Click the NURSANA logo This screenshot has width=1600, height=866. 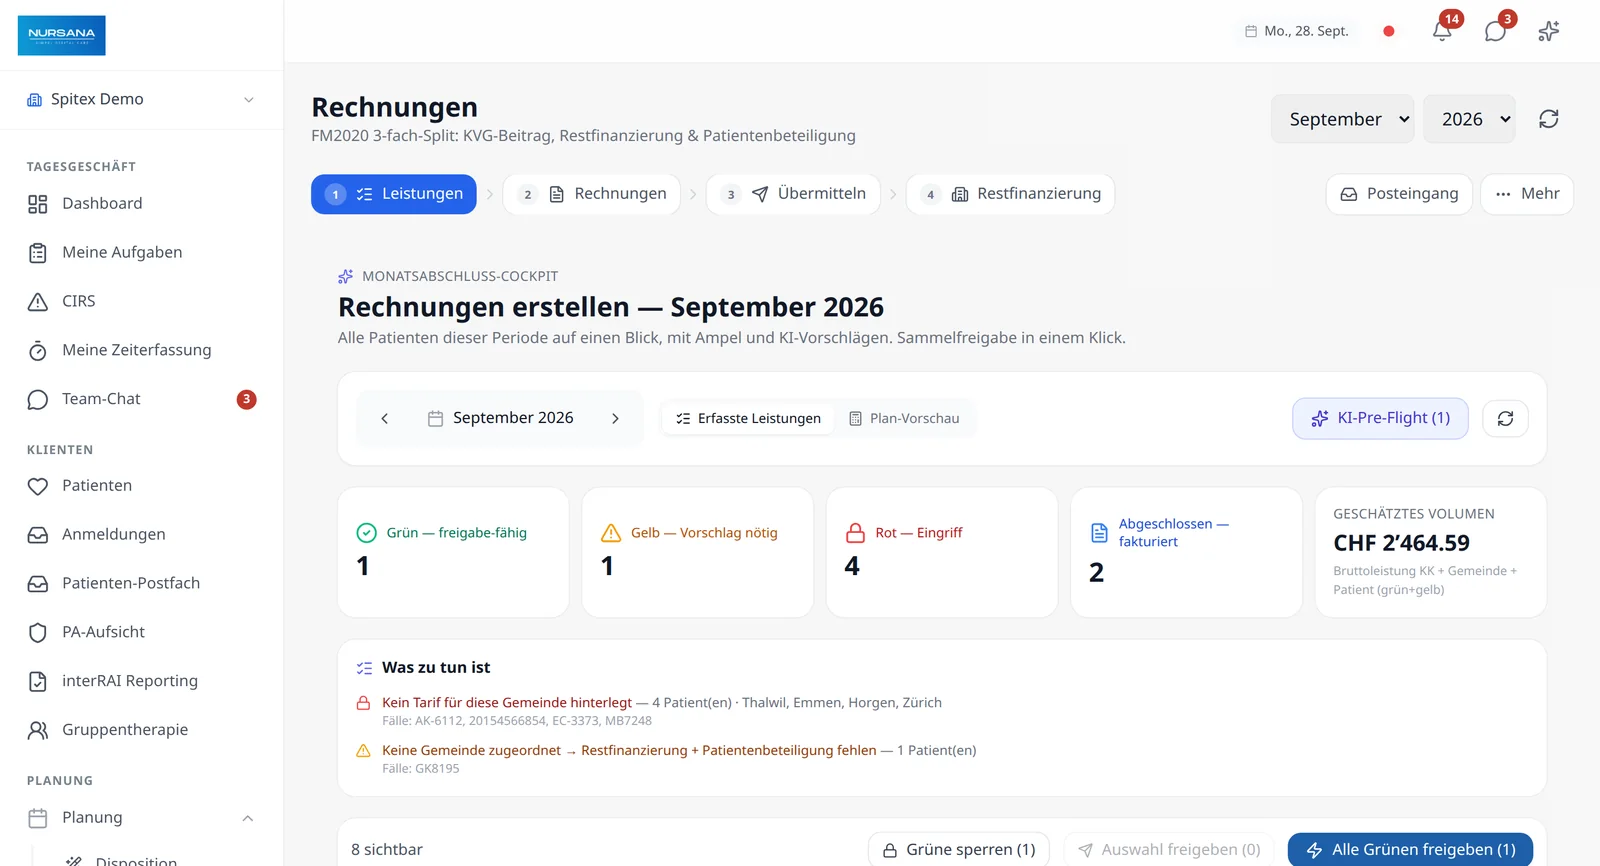pos(61,35)
